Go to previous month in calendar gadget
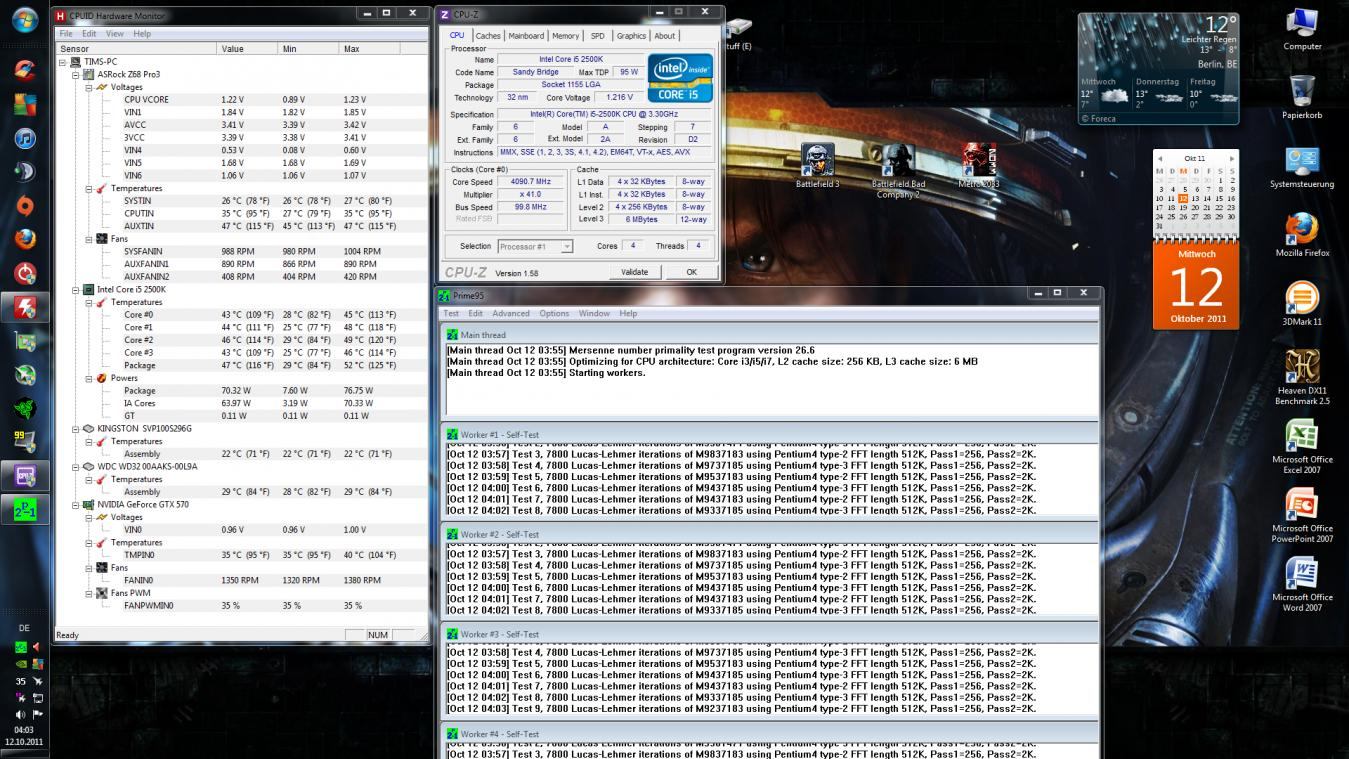This screenshot has height=759, width=1349. click(1159, 158)
